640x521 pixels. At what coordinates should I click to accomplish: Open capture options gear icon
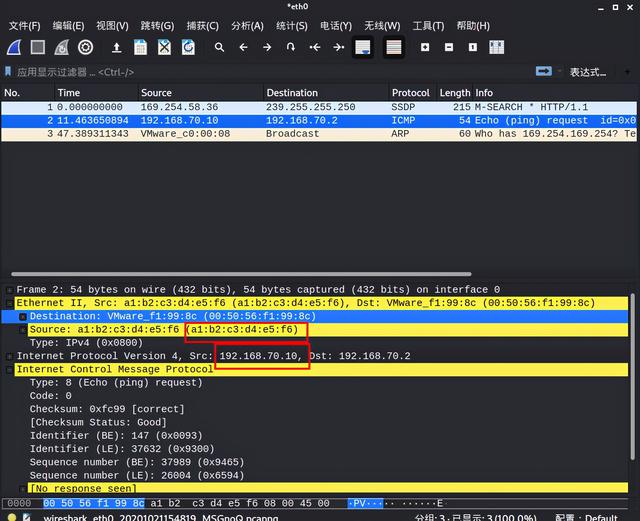85,47
